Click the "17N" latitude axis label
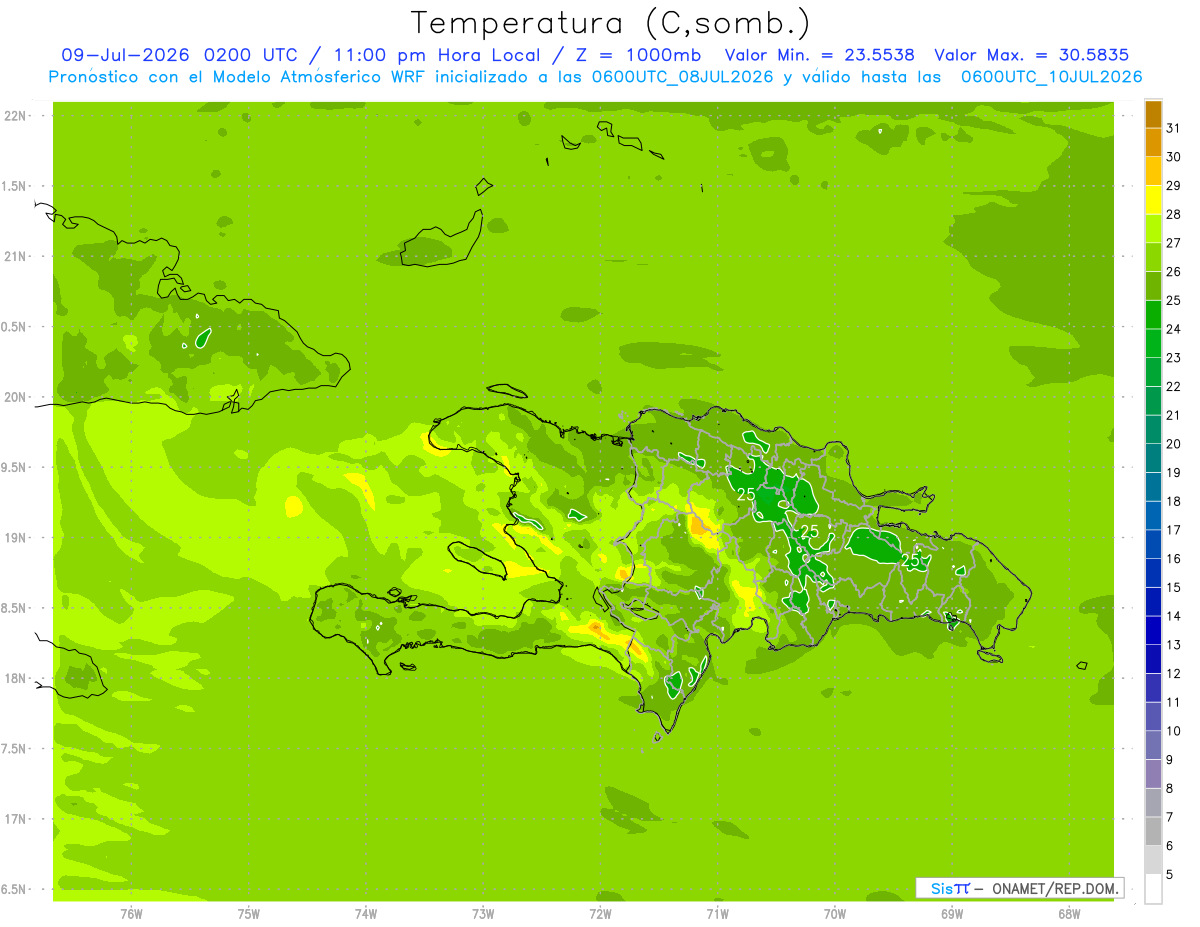 (x=14, y=819)
